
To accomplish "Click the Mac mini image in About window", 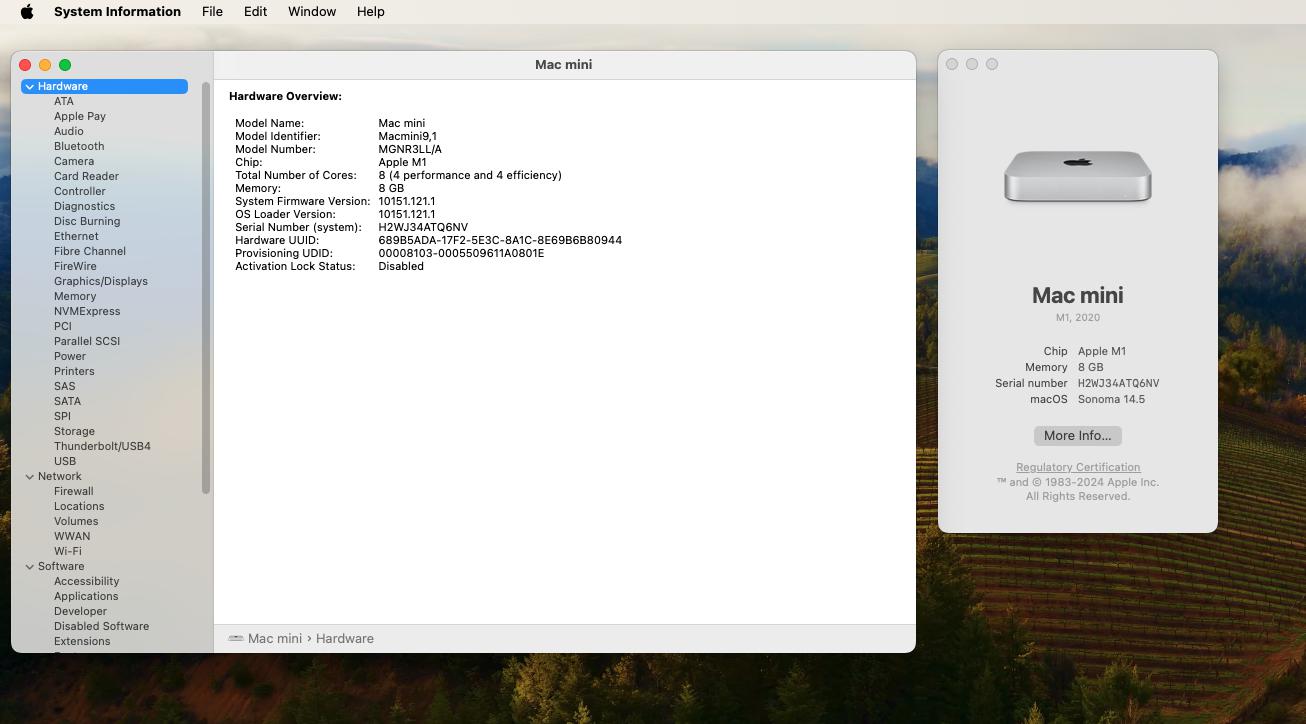I will (1078, 177).
